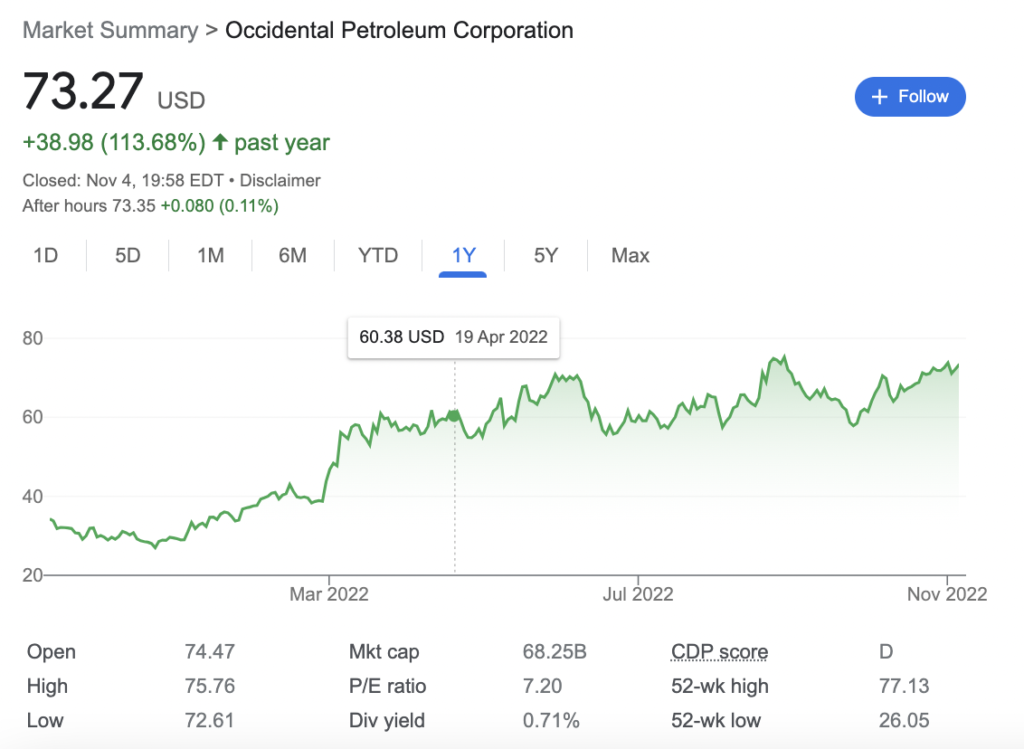Click the Jul 2022 axis label

coord(637,594)
